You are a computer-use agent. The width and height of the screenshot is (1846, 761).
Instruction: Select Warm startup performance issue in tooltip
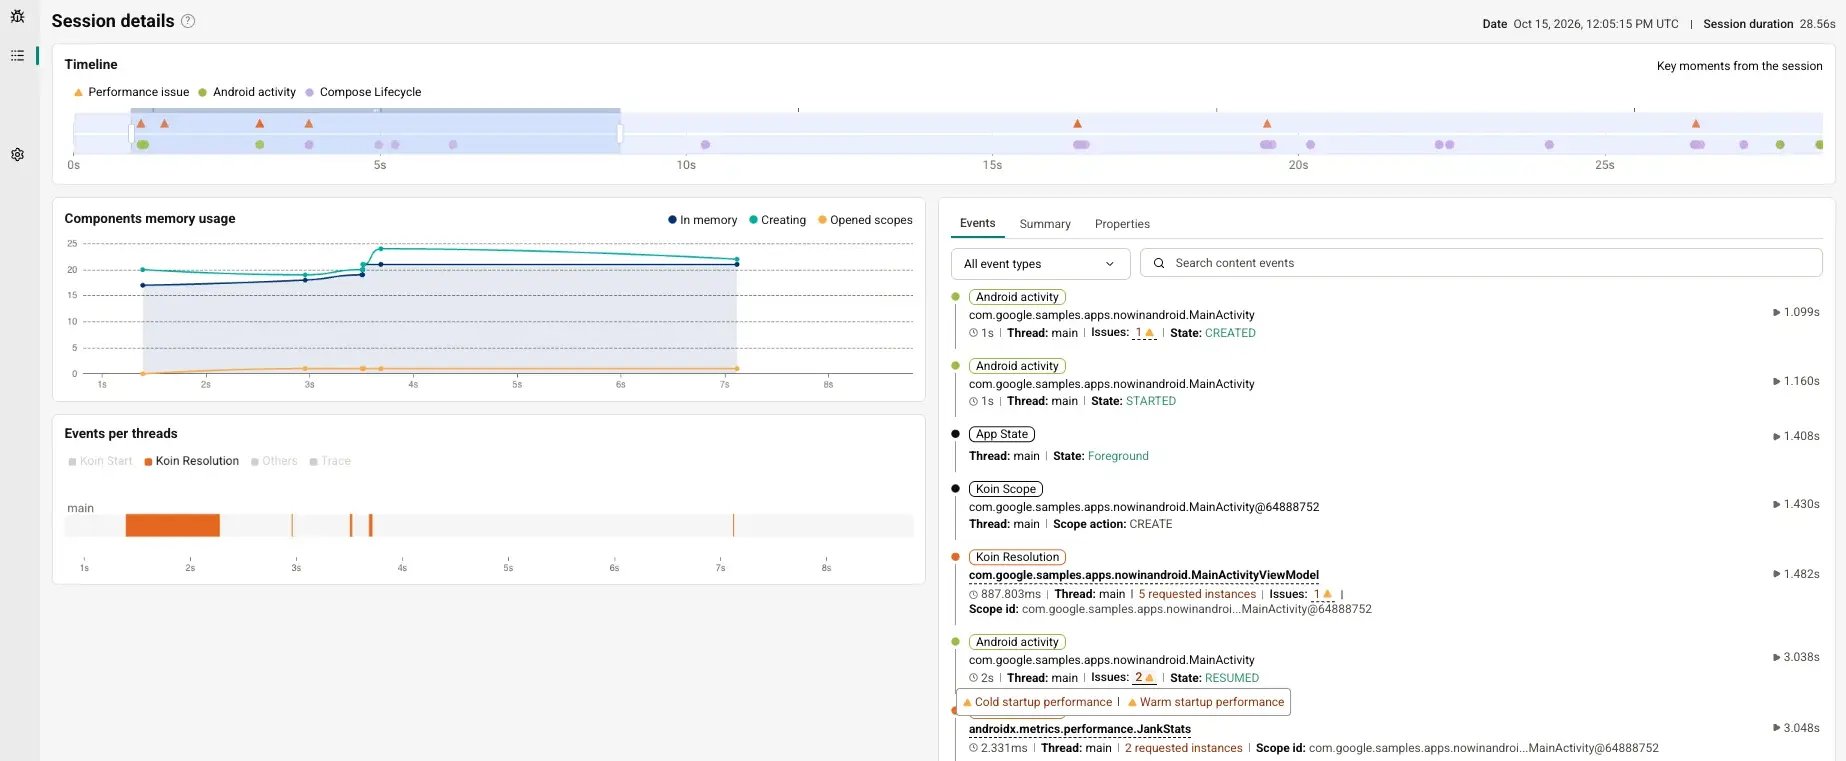[x=1205, y=702]
